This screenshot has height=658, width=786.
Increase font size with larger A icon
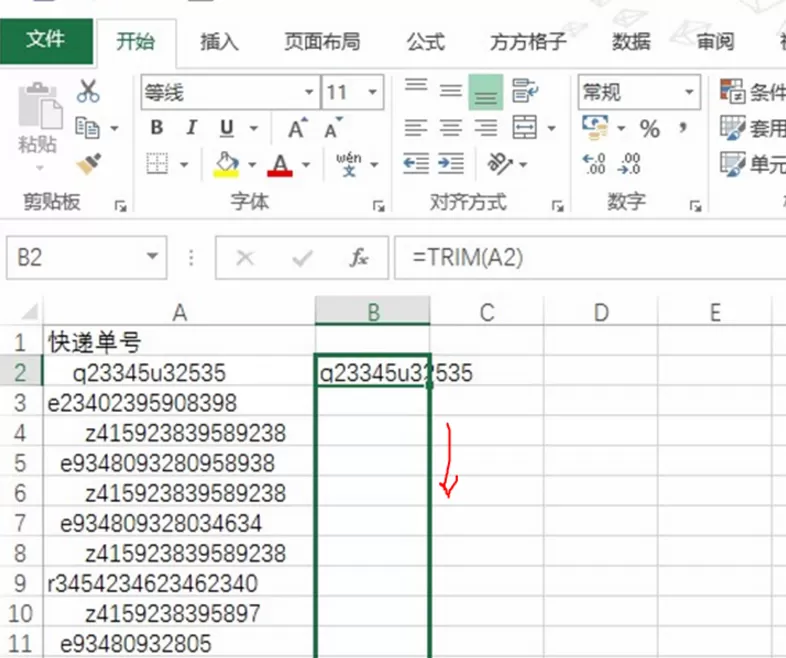point(298,128)
